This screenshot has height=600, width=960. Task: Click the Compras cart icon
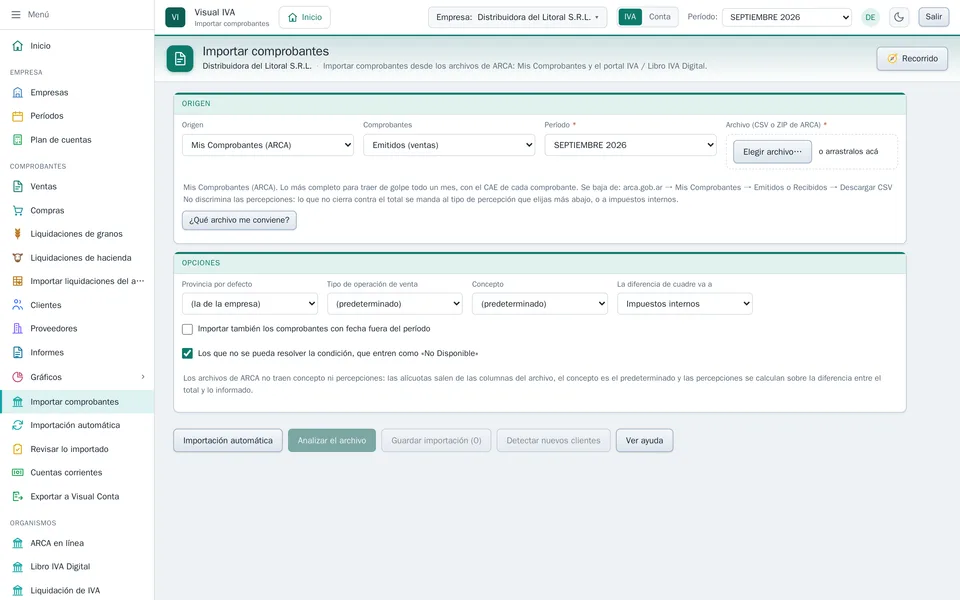18,211
